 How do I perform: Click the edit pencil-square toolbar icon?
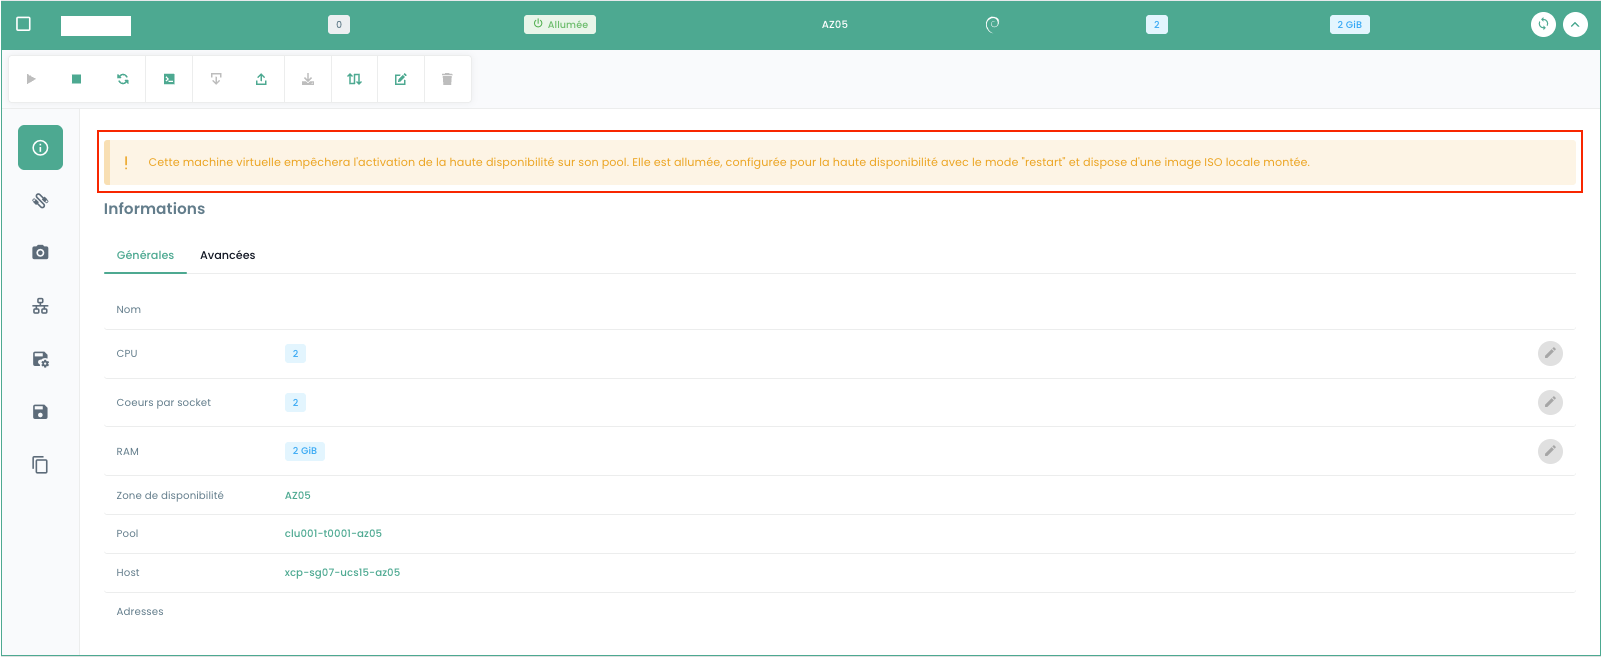(x=401, y=79)
